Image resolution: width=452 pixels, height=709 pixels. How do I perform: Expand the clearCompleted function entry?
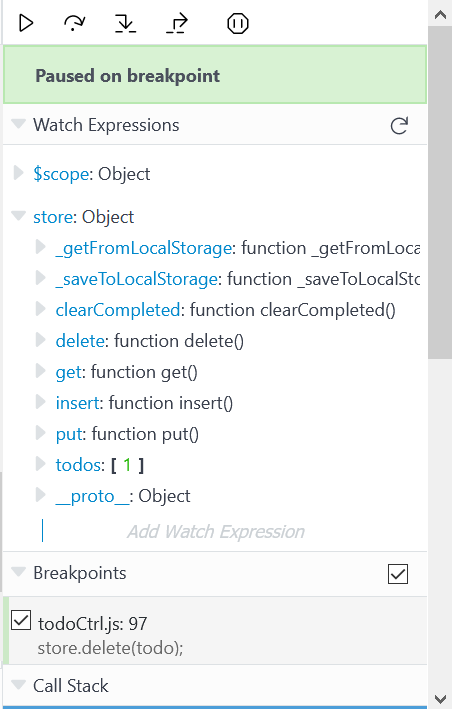click(x=41, y=309)
